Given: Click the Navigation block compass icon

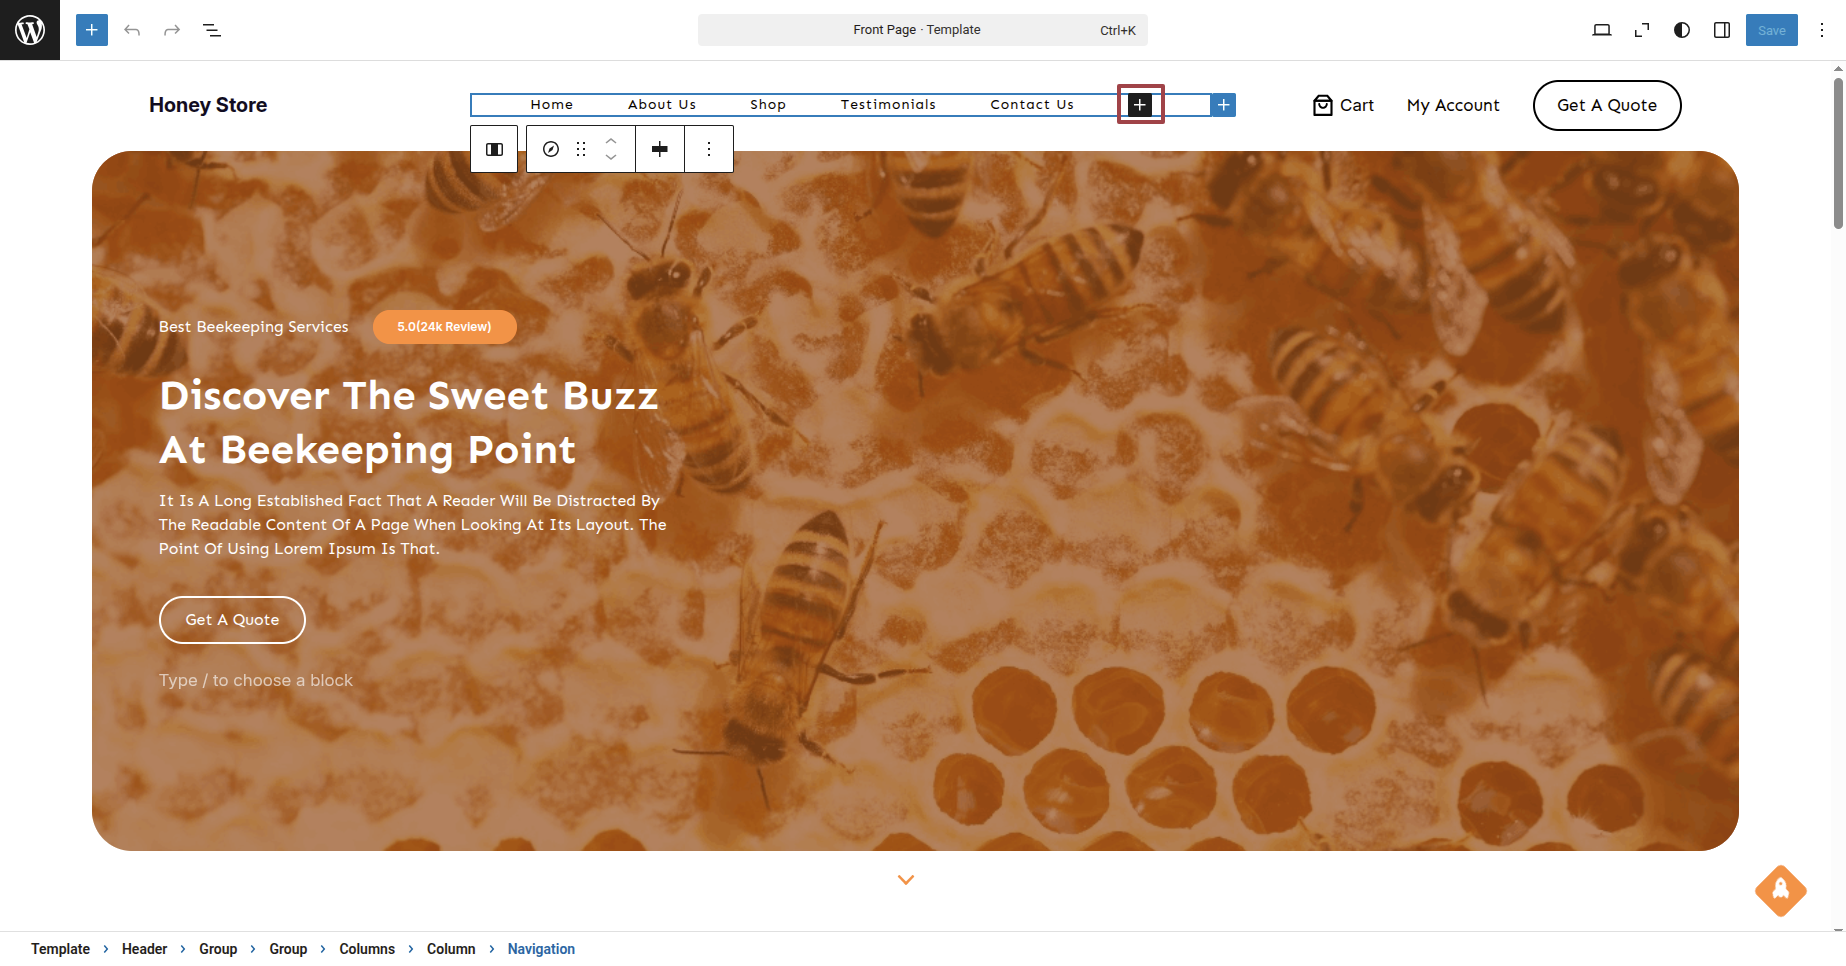Looking at the screenshot, I should click(x=551, y=149).
